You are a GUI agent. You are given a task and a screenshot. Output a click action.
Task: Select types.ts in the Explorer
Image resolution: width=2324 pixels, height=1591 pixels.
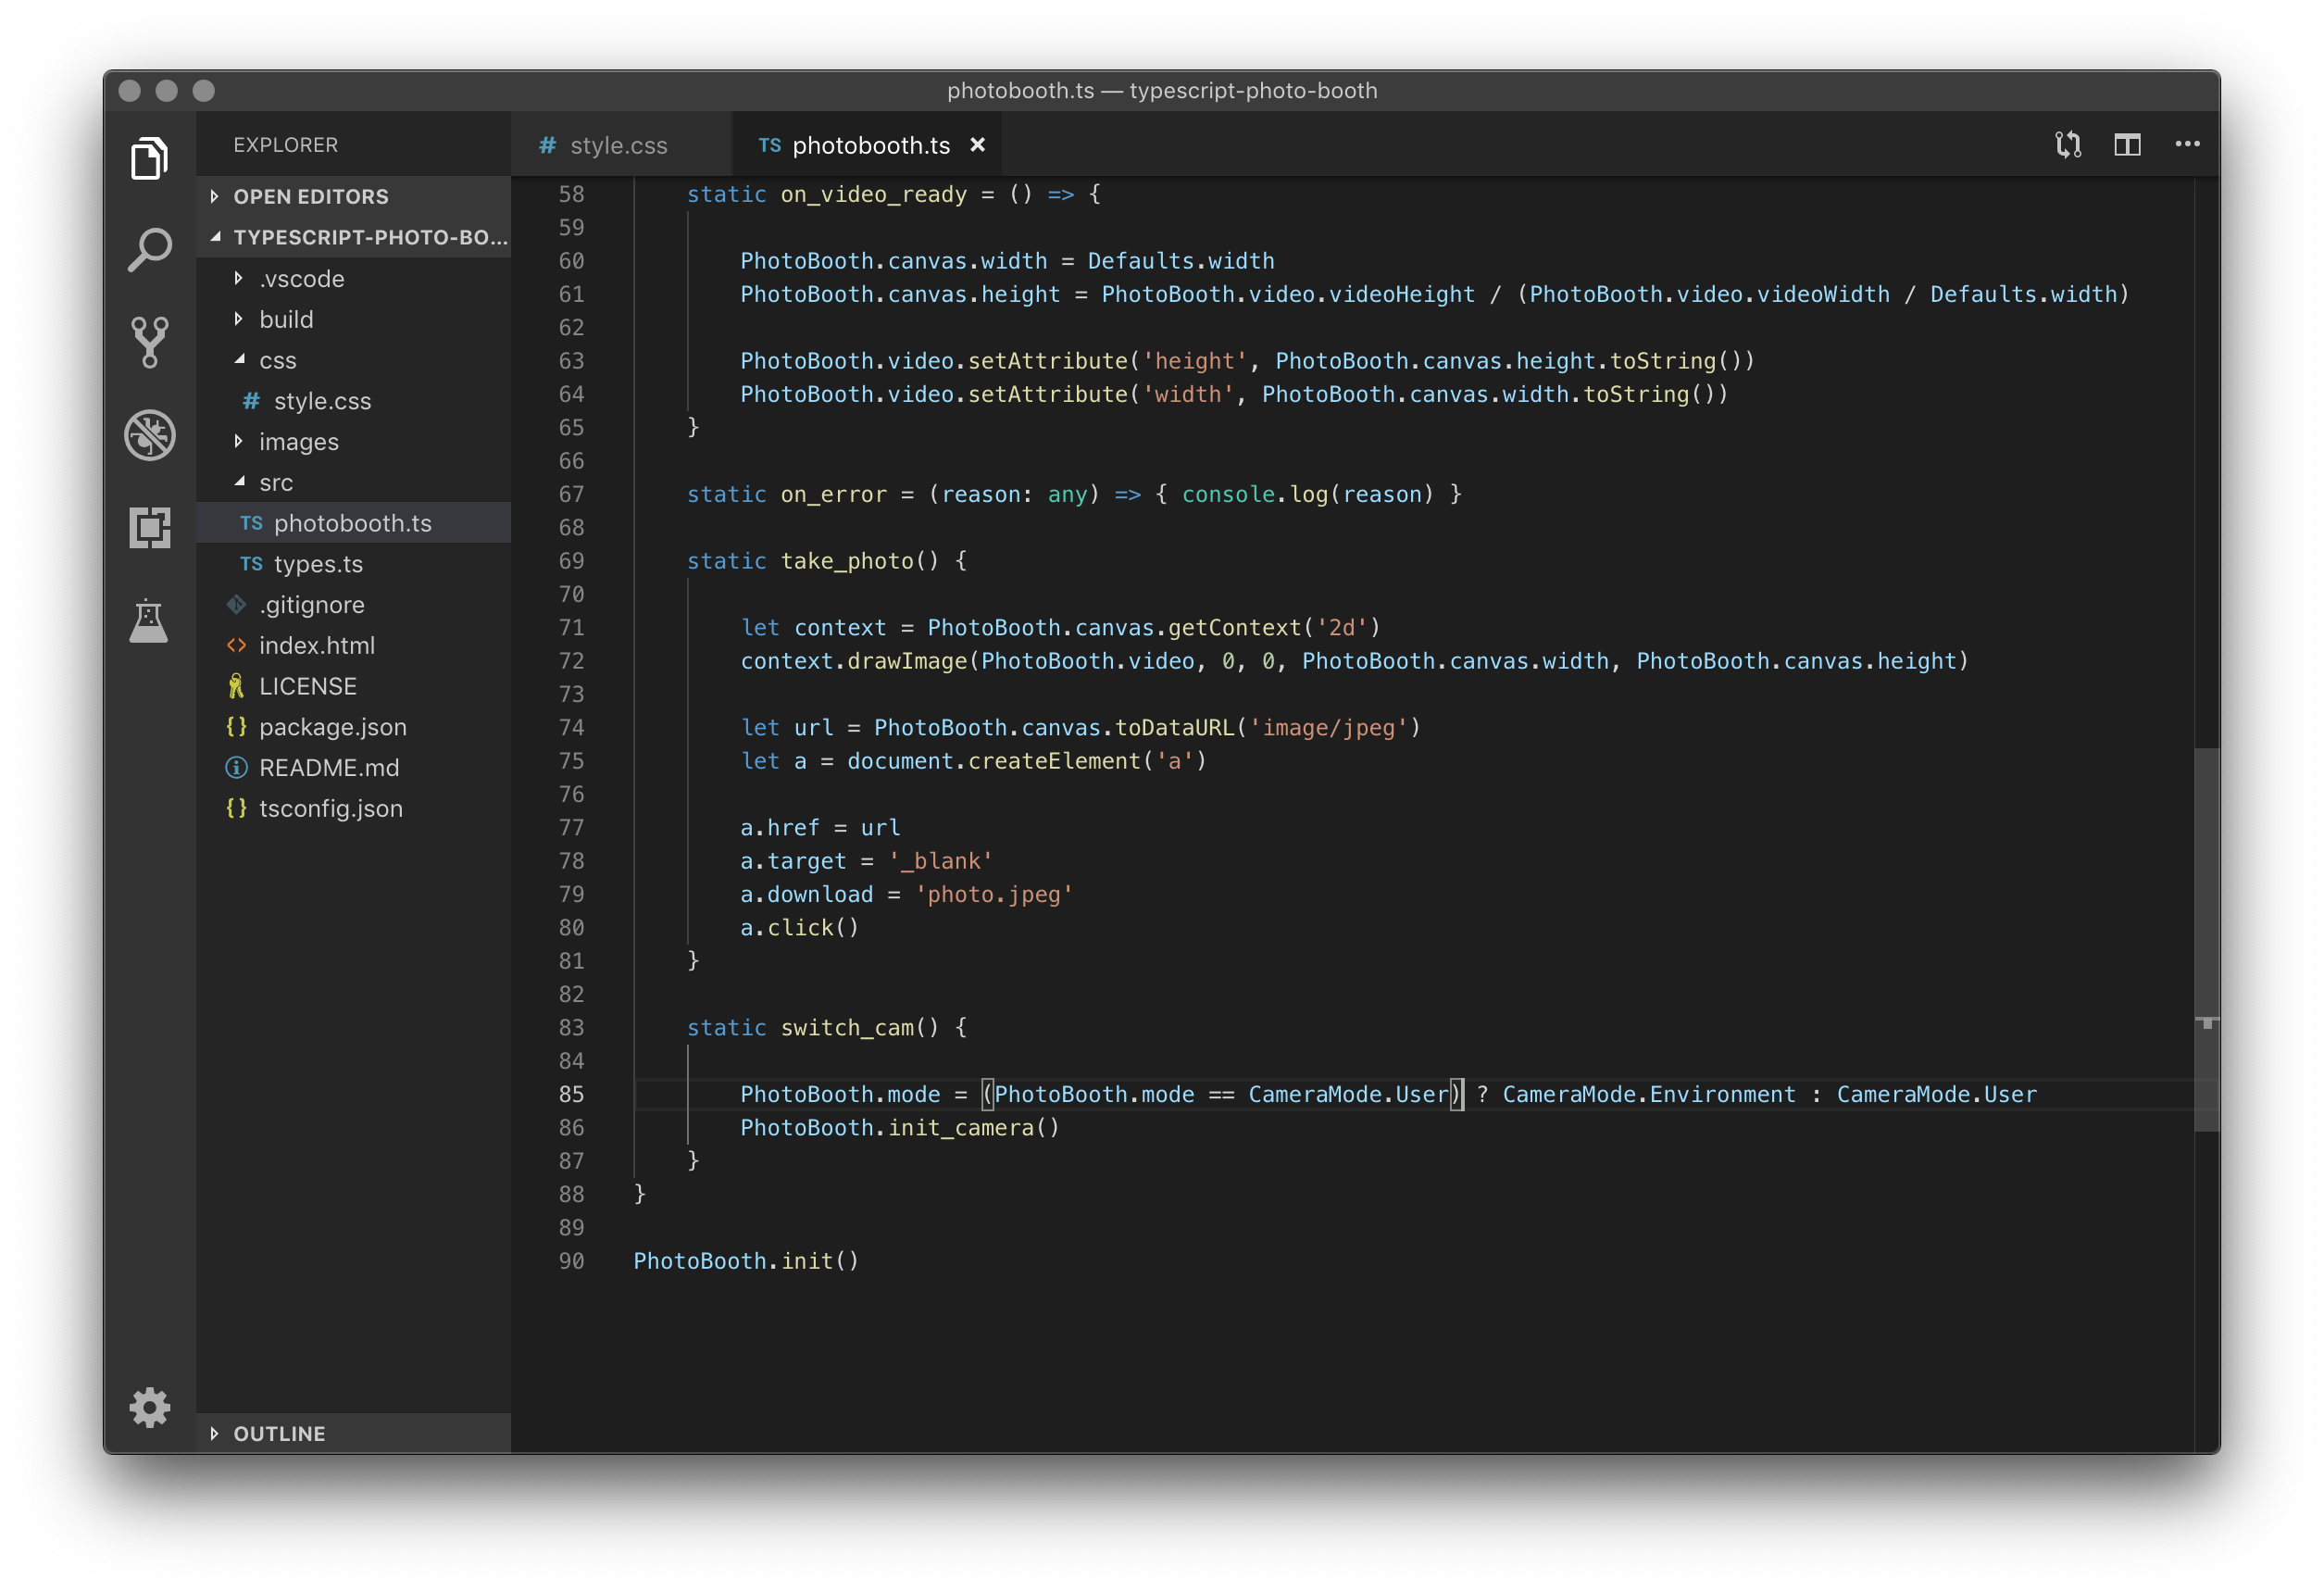[318, 563]
